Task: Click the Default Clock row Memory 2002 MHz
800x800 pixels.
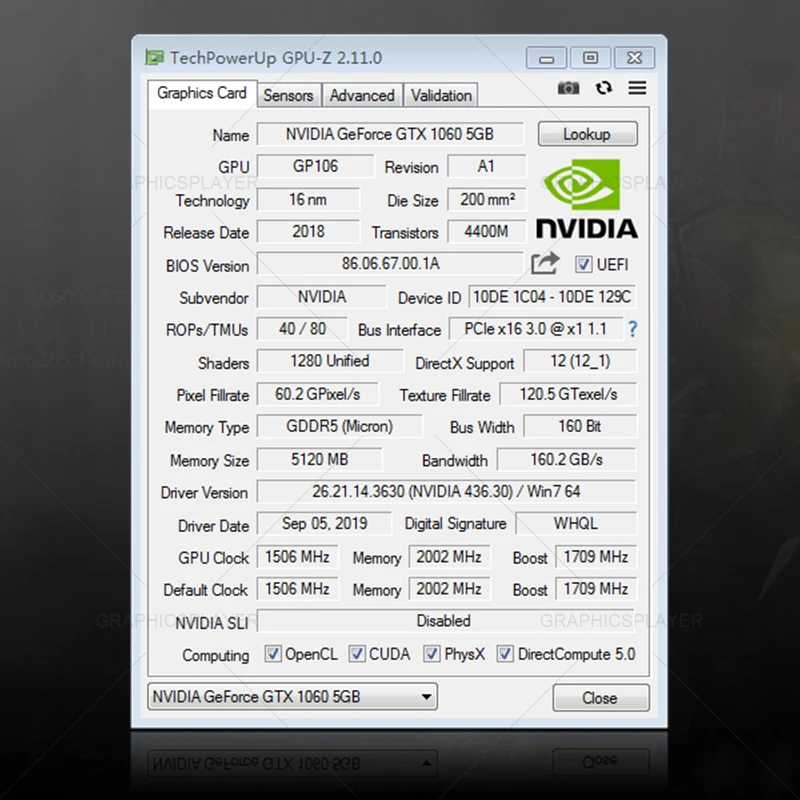Action: pos(449,589)
